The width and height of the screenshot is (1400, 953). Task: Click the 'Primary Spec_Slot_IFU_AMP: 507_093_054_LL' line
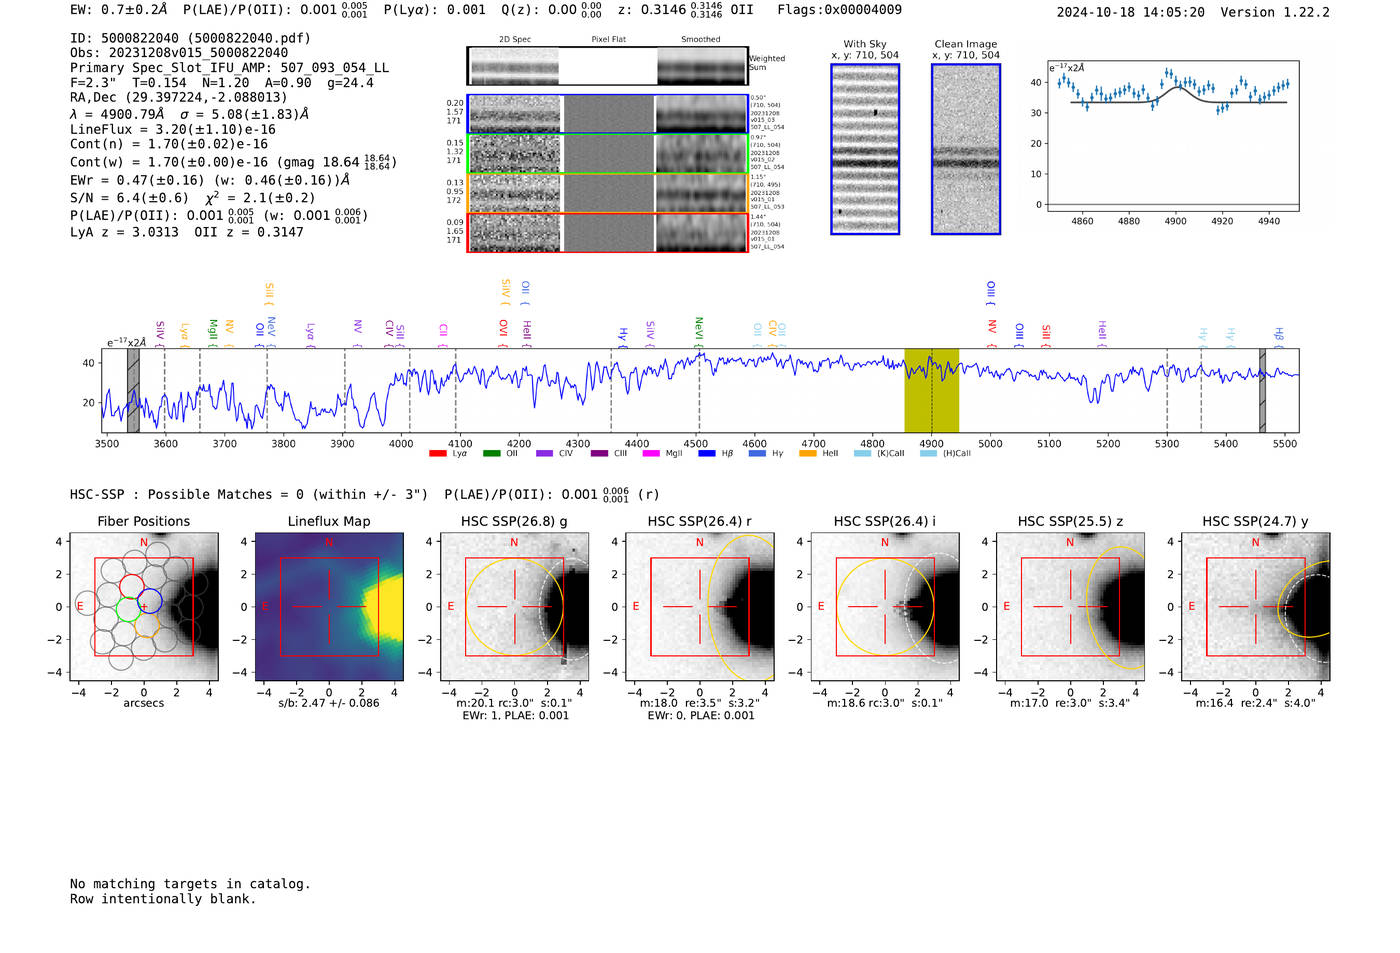coord(230,68)
